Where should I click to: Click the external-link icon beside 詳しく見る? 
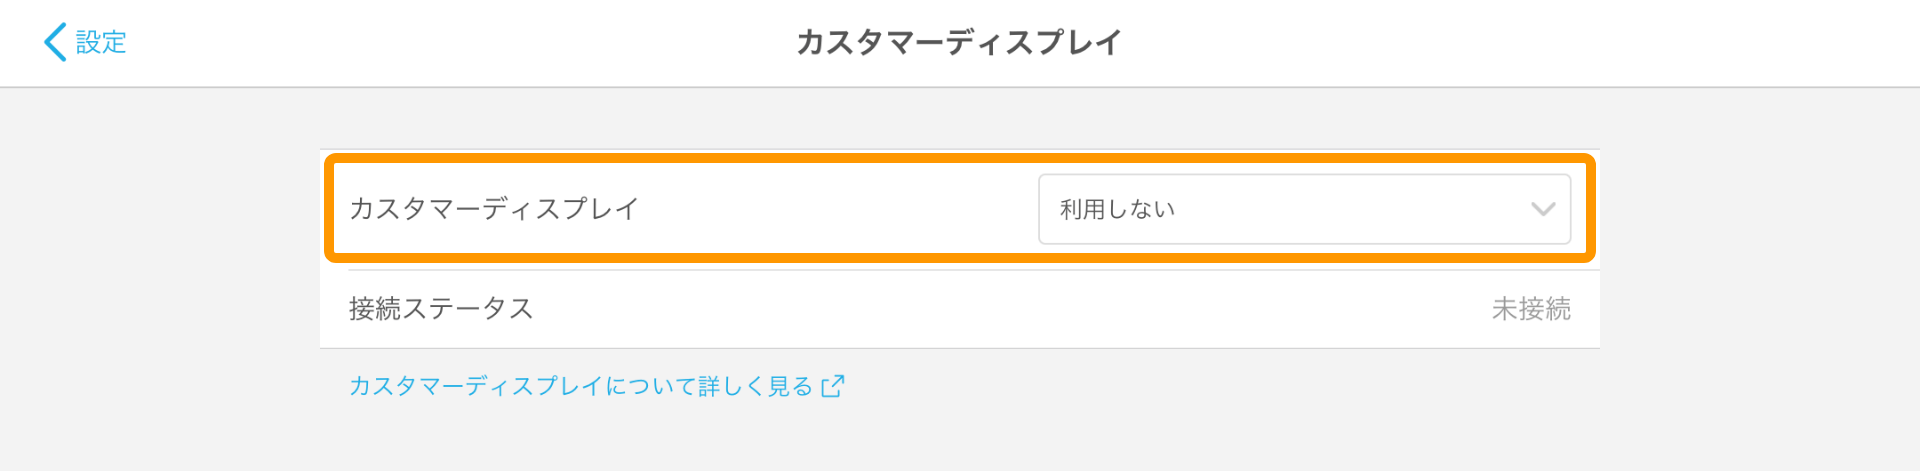tap(833, 386)
